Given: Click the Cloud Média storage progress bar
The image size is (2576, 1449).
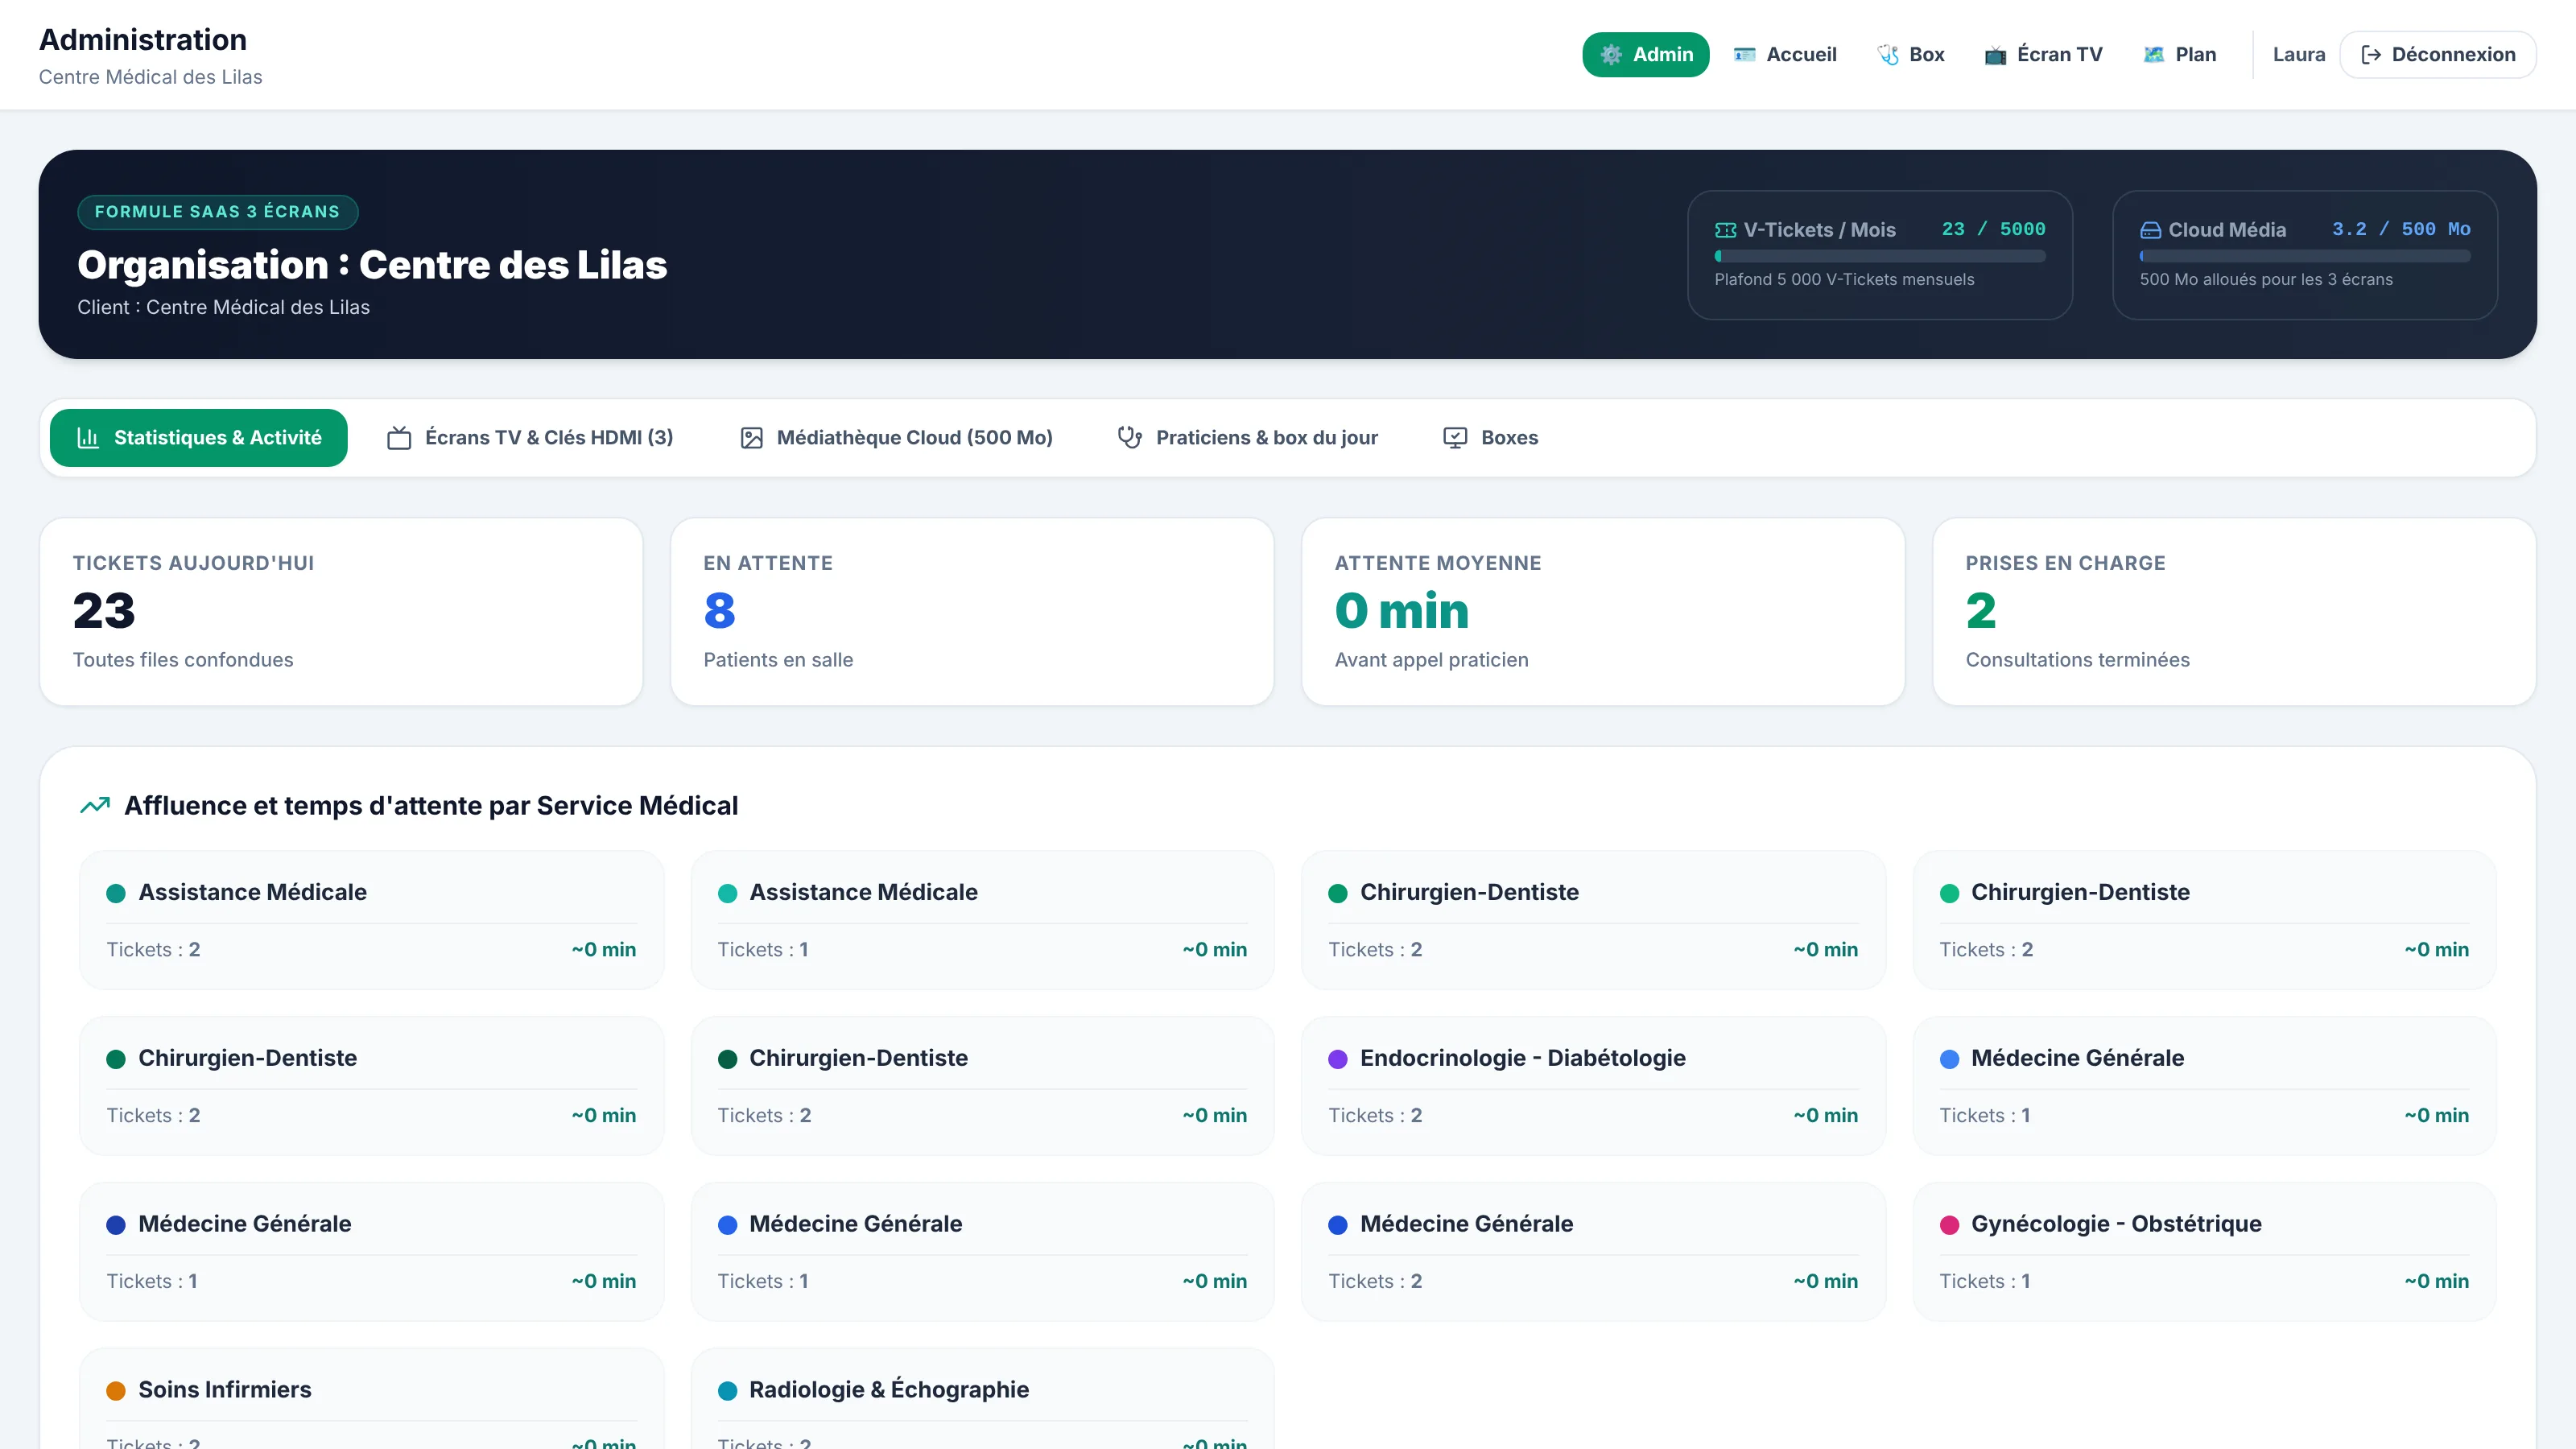Looking at the screenshot, I should coord(2304,256).
